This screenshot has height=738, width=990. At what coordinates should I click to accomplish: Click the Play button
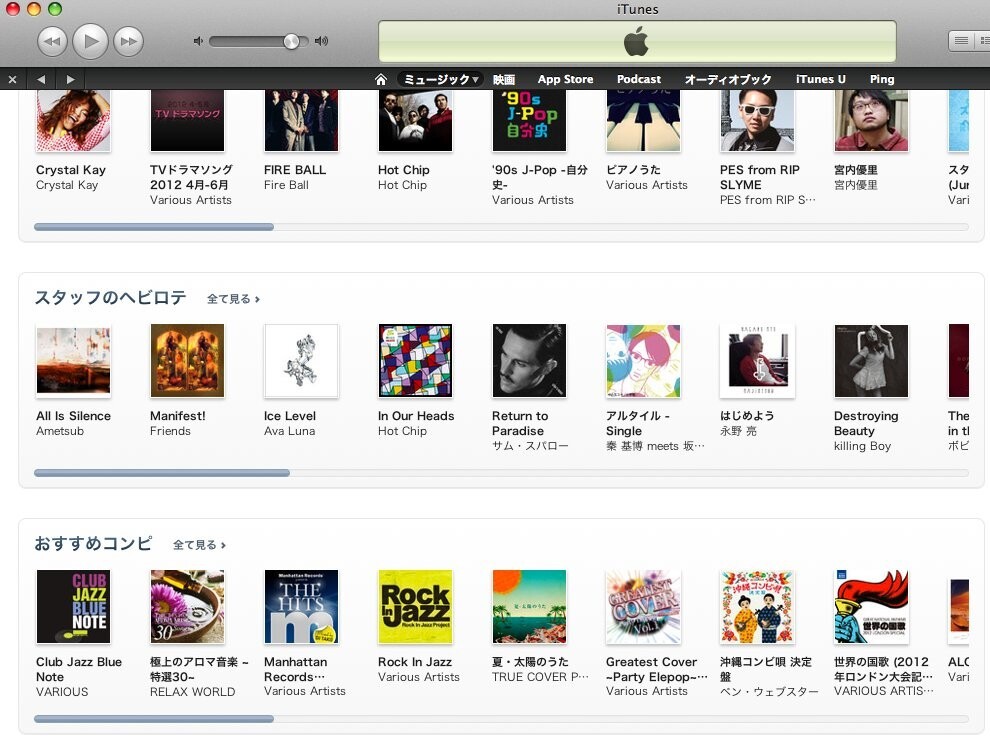pyautogui.click(x=90, y=42)
